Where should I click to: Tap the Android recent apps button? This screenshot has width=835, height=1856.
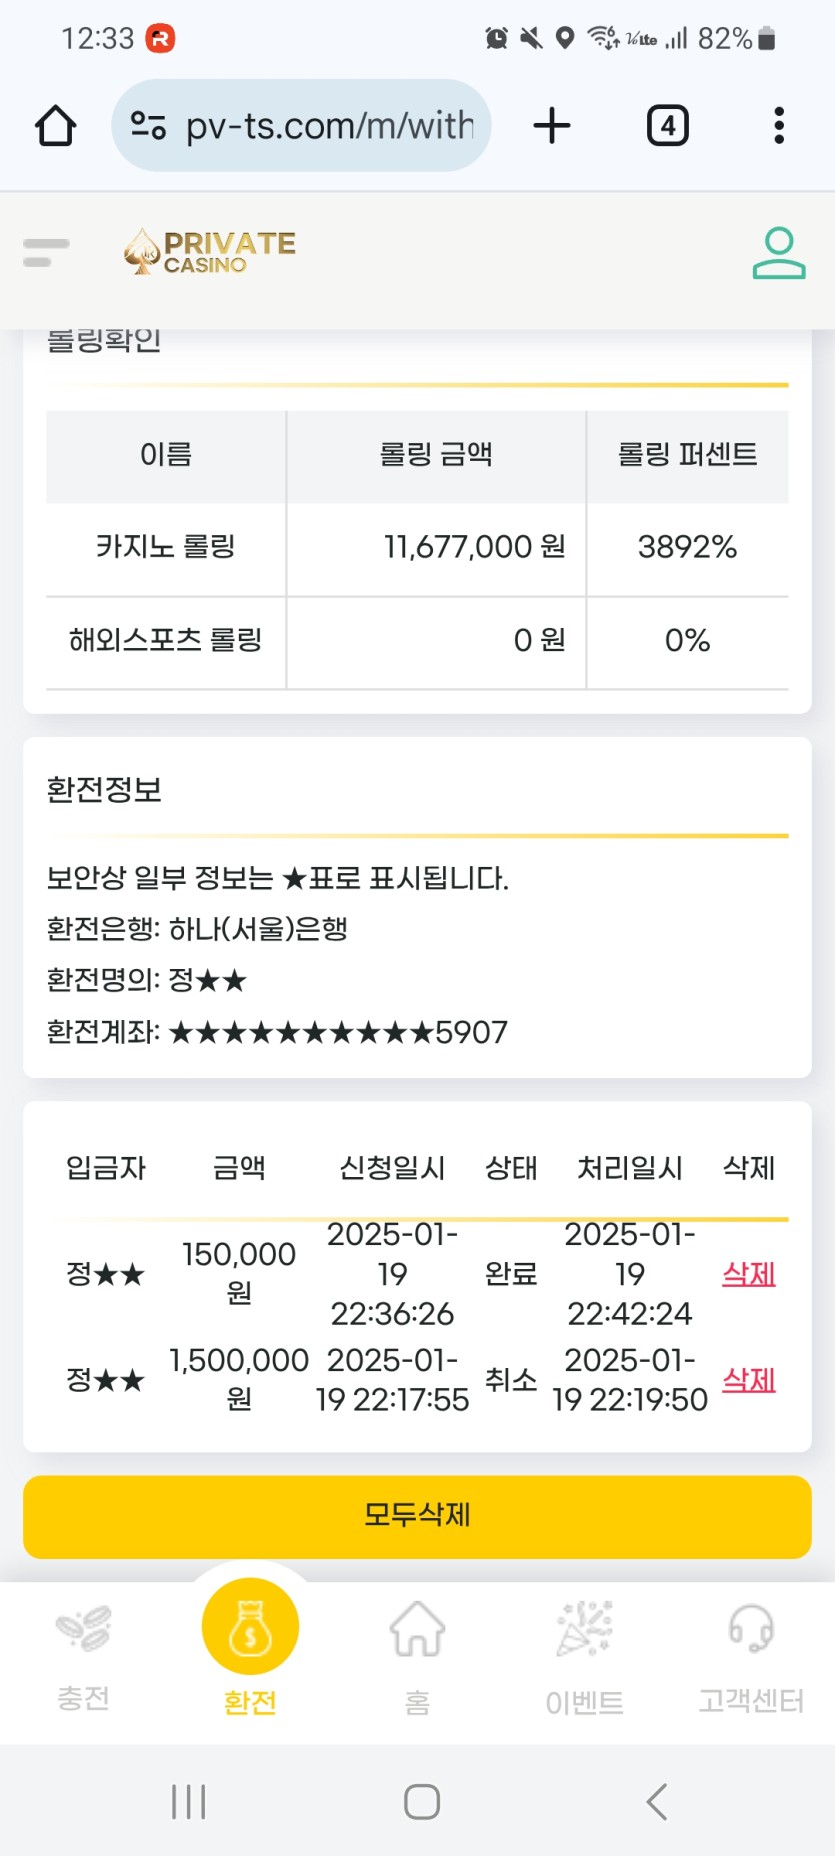click(x=188, y=1802)
